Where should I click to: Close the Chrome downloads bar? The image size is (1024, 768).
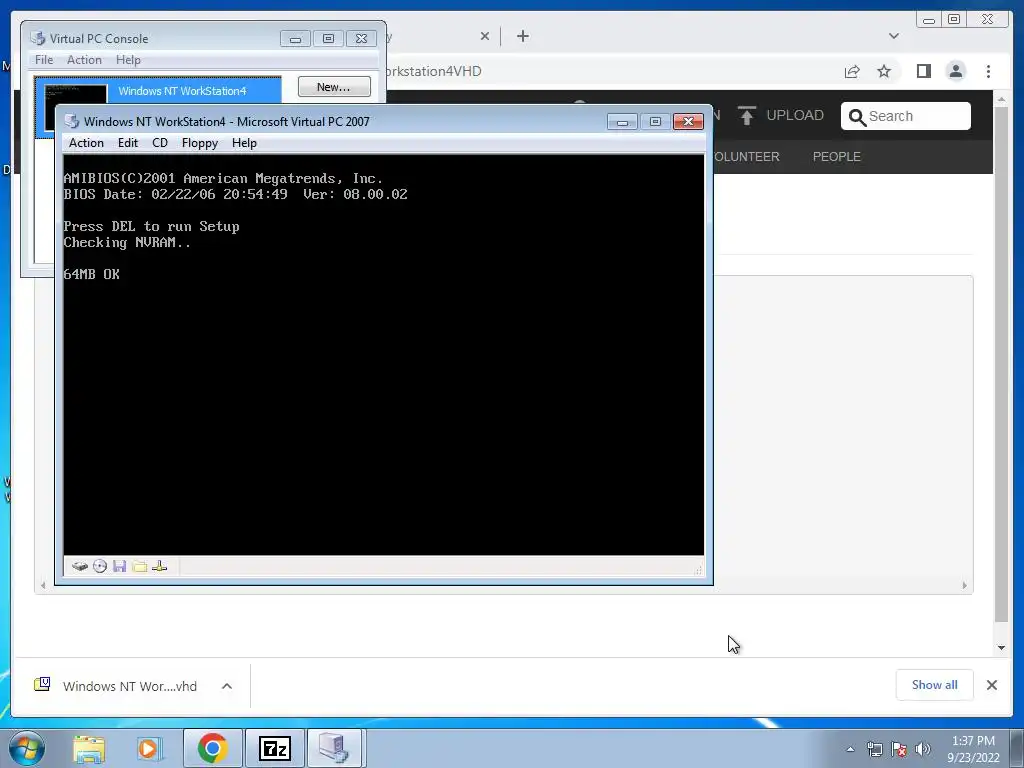tap(991, 685)
